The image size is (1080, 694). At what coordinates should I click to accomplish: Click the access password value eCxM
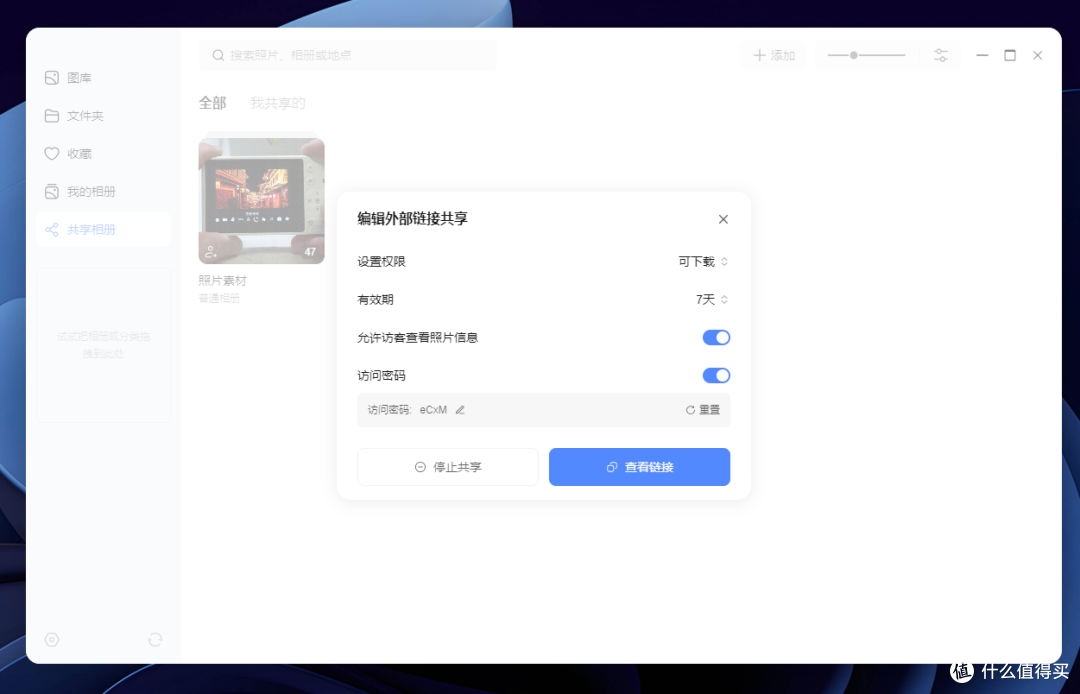point(433,410)
